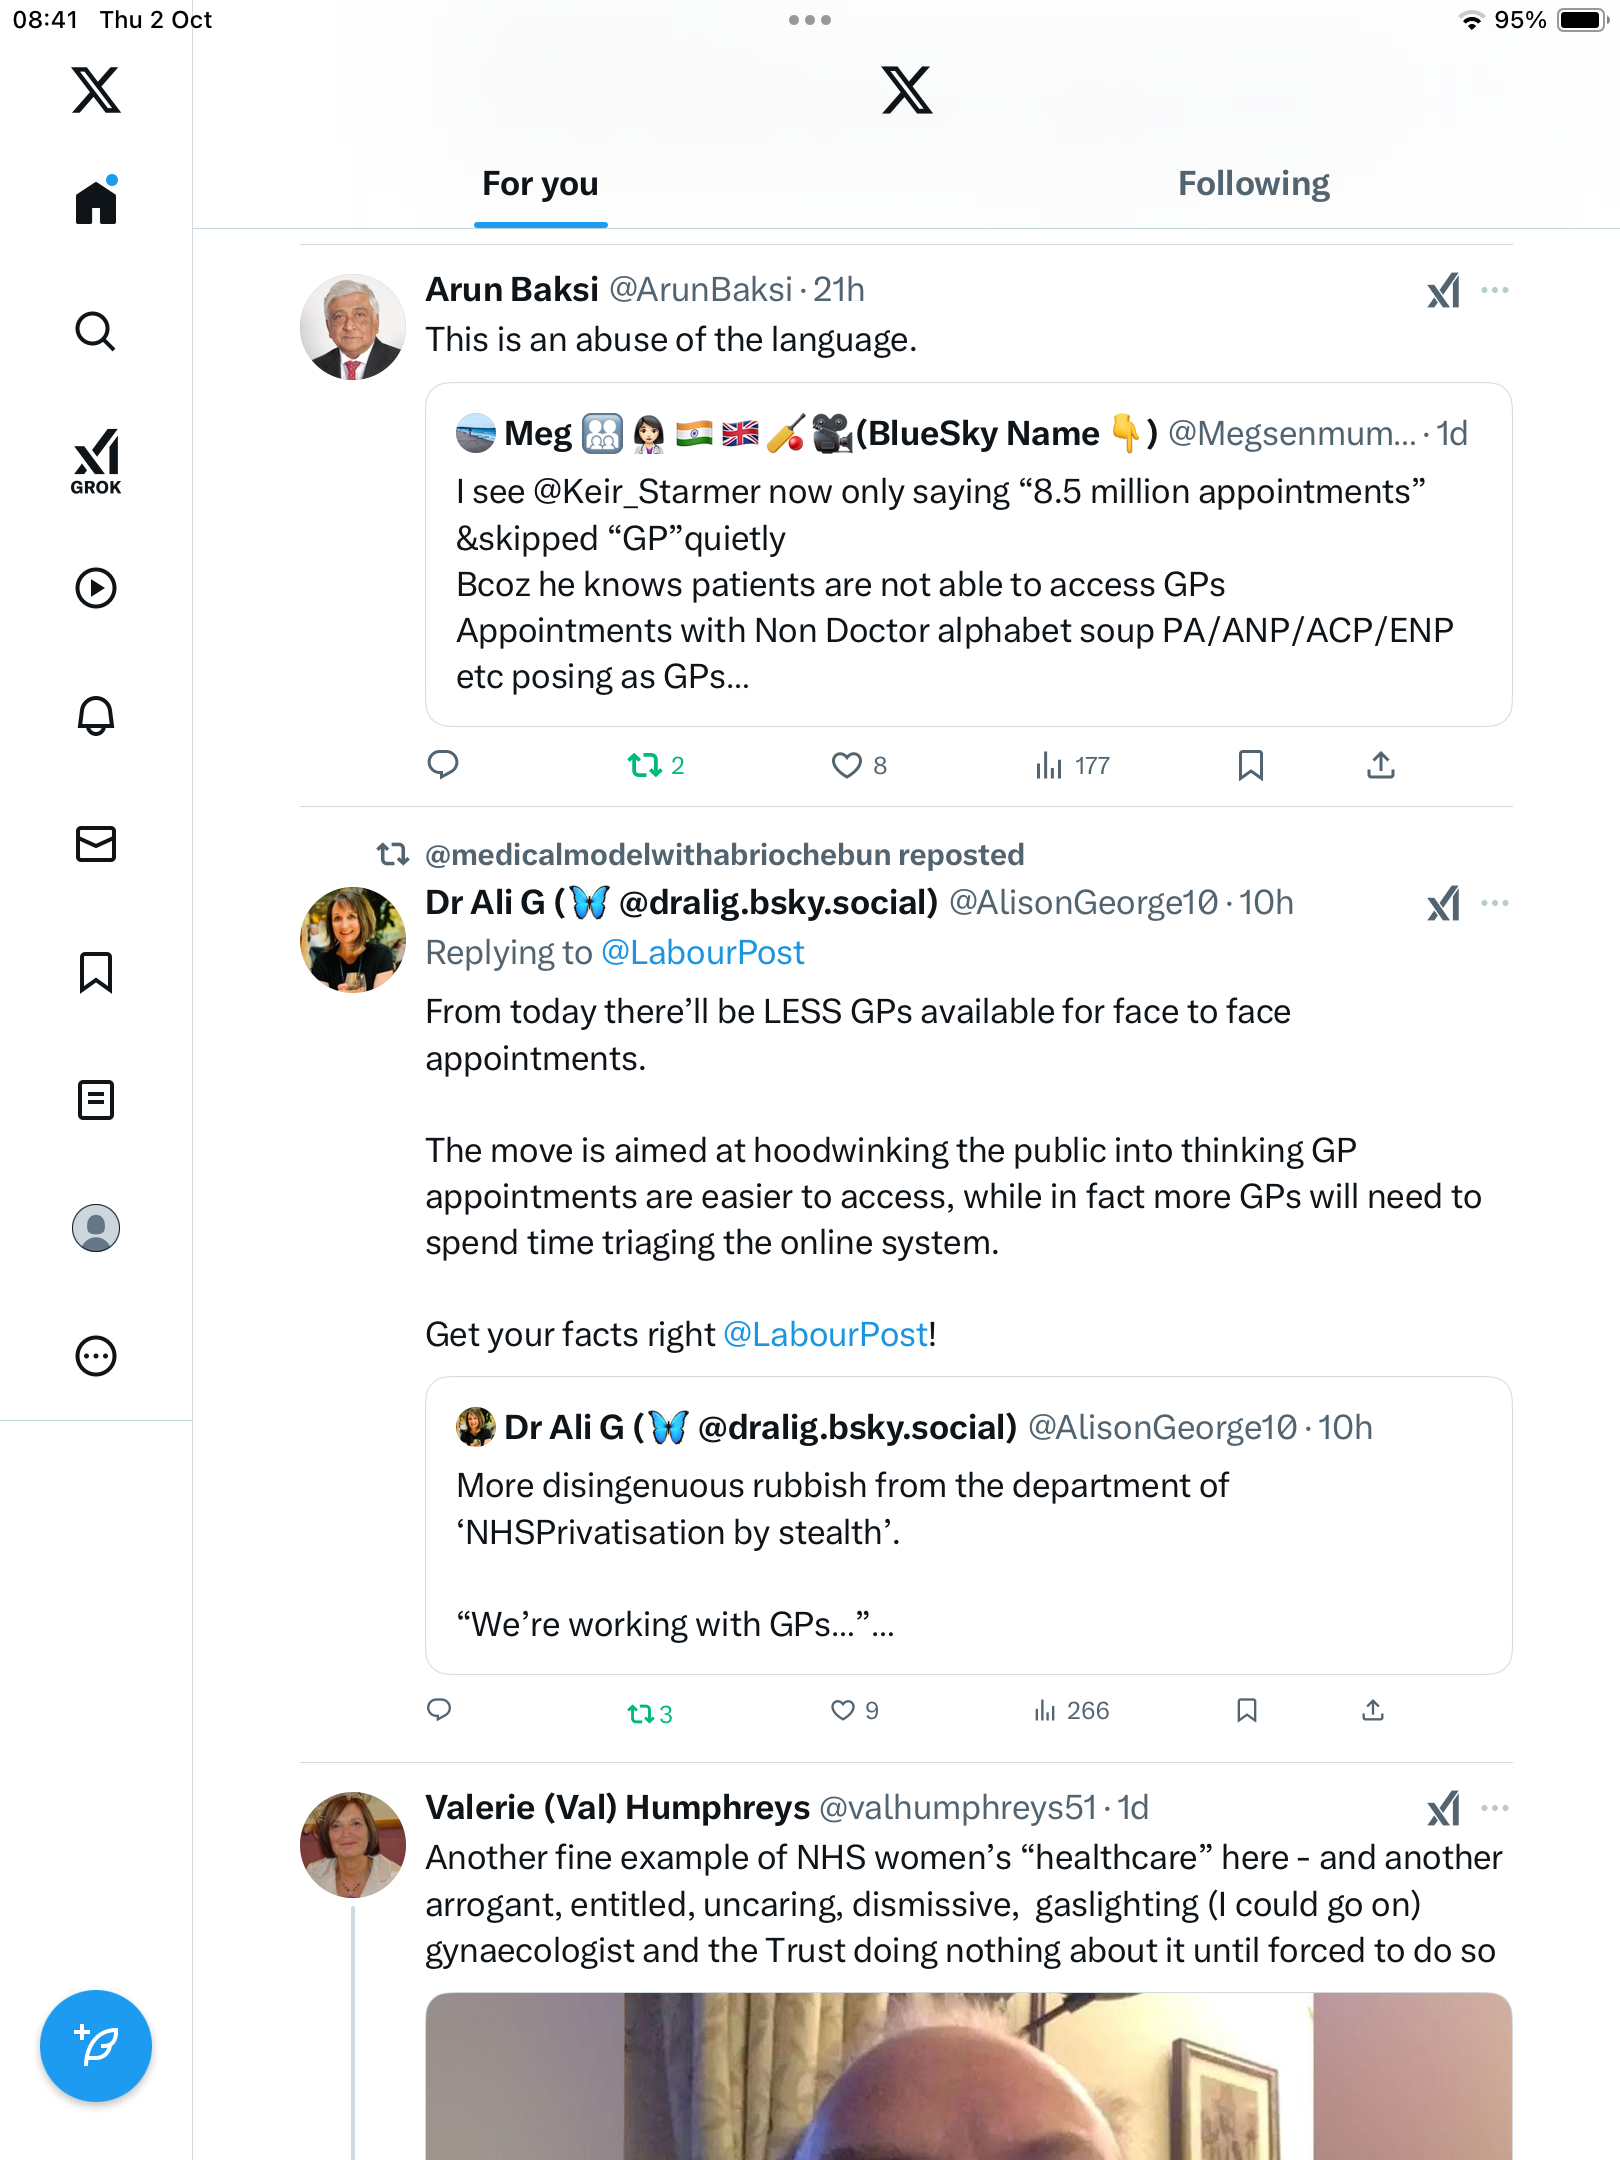Screen dimensions: 1620x2160
Task: Open more options on Valerie Humphreys' post
Action: [x=1495, y=1808]
